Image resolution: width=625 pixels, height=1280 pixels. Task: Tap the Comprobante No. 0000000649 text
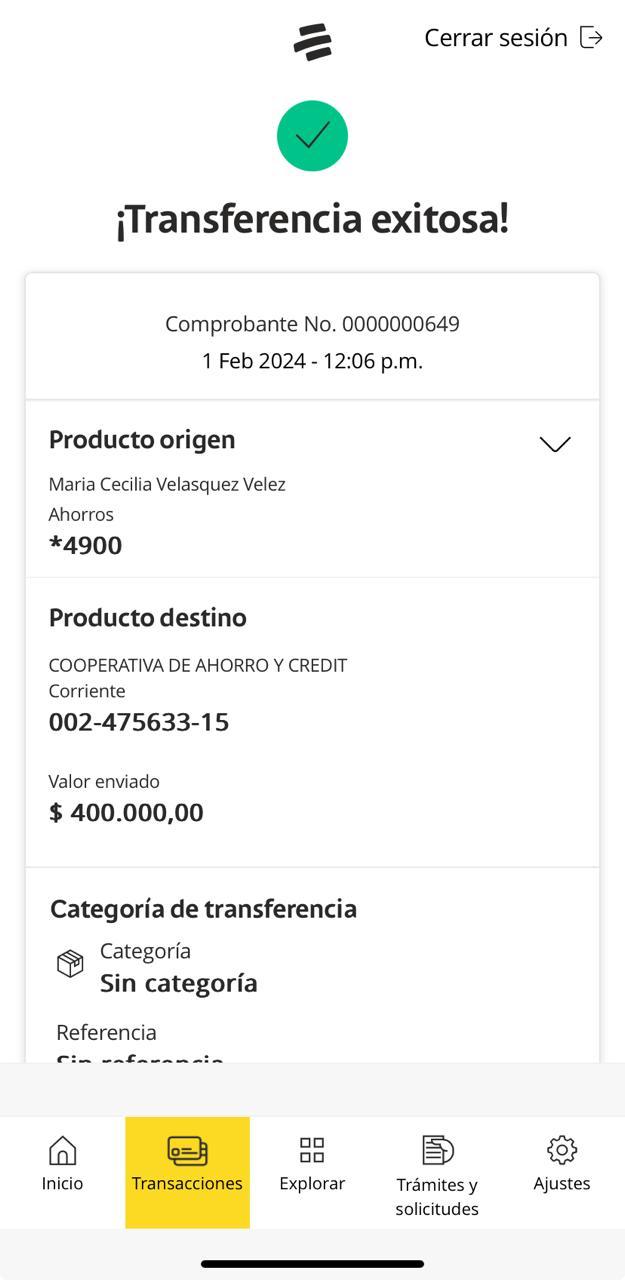pyautogui.click(x=312, y=324)
